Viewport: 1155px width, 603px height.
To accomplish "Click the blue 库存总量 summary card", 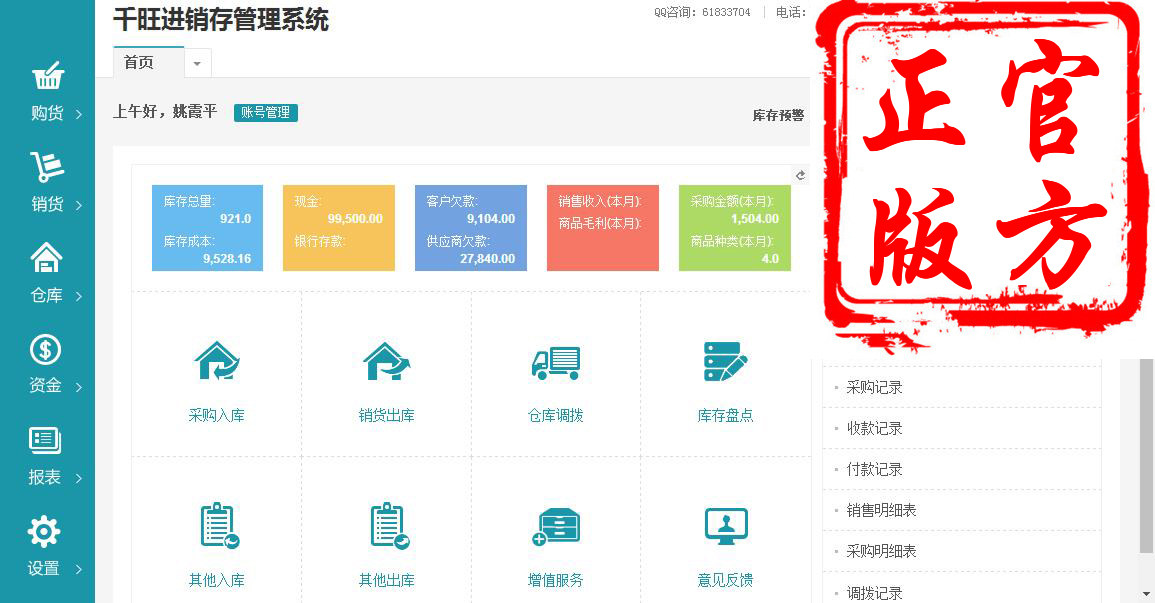I will click(207, 228).
